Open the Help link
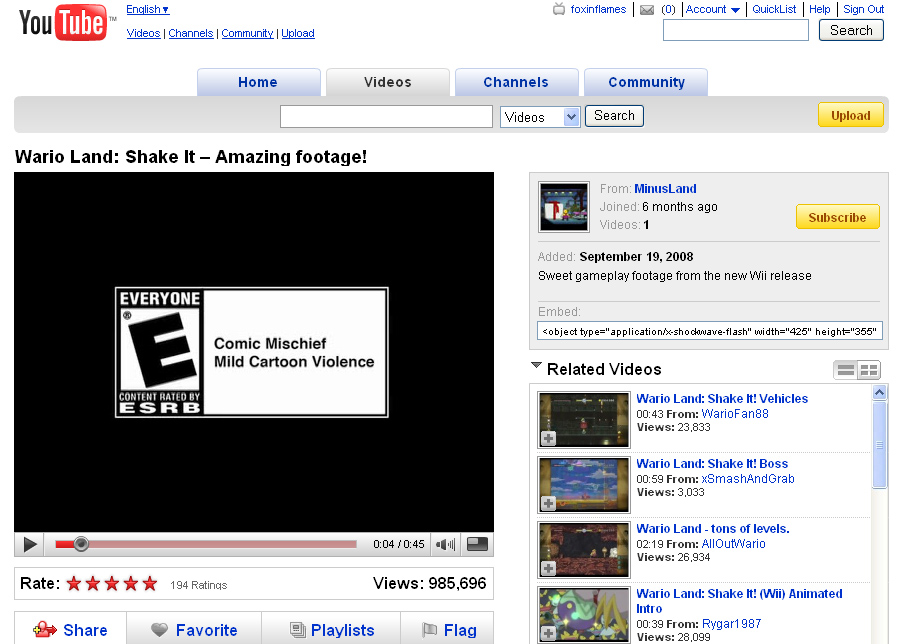This screenshot has width=904, height=644. coord(819,9)
